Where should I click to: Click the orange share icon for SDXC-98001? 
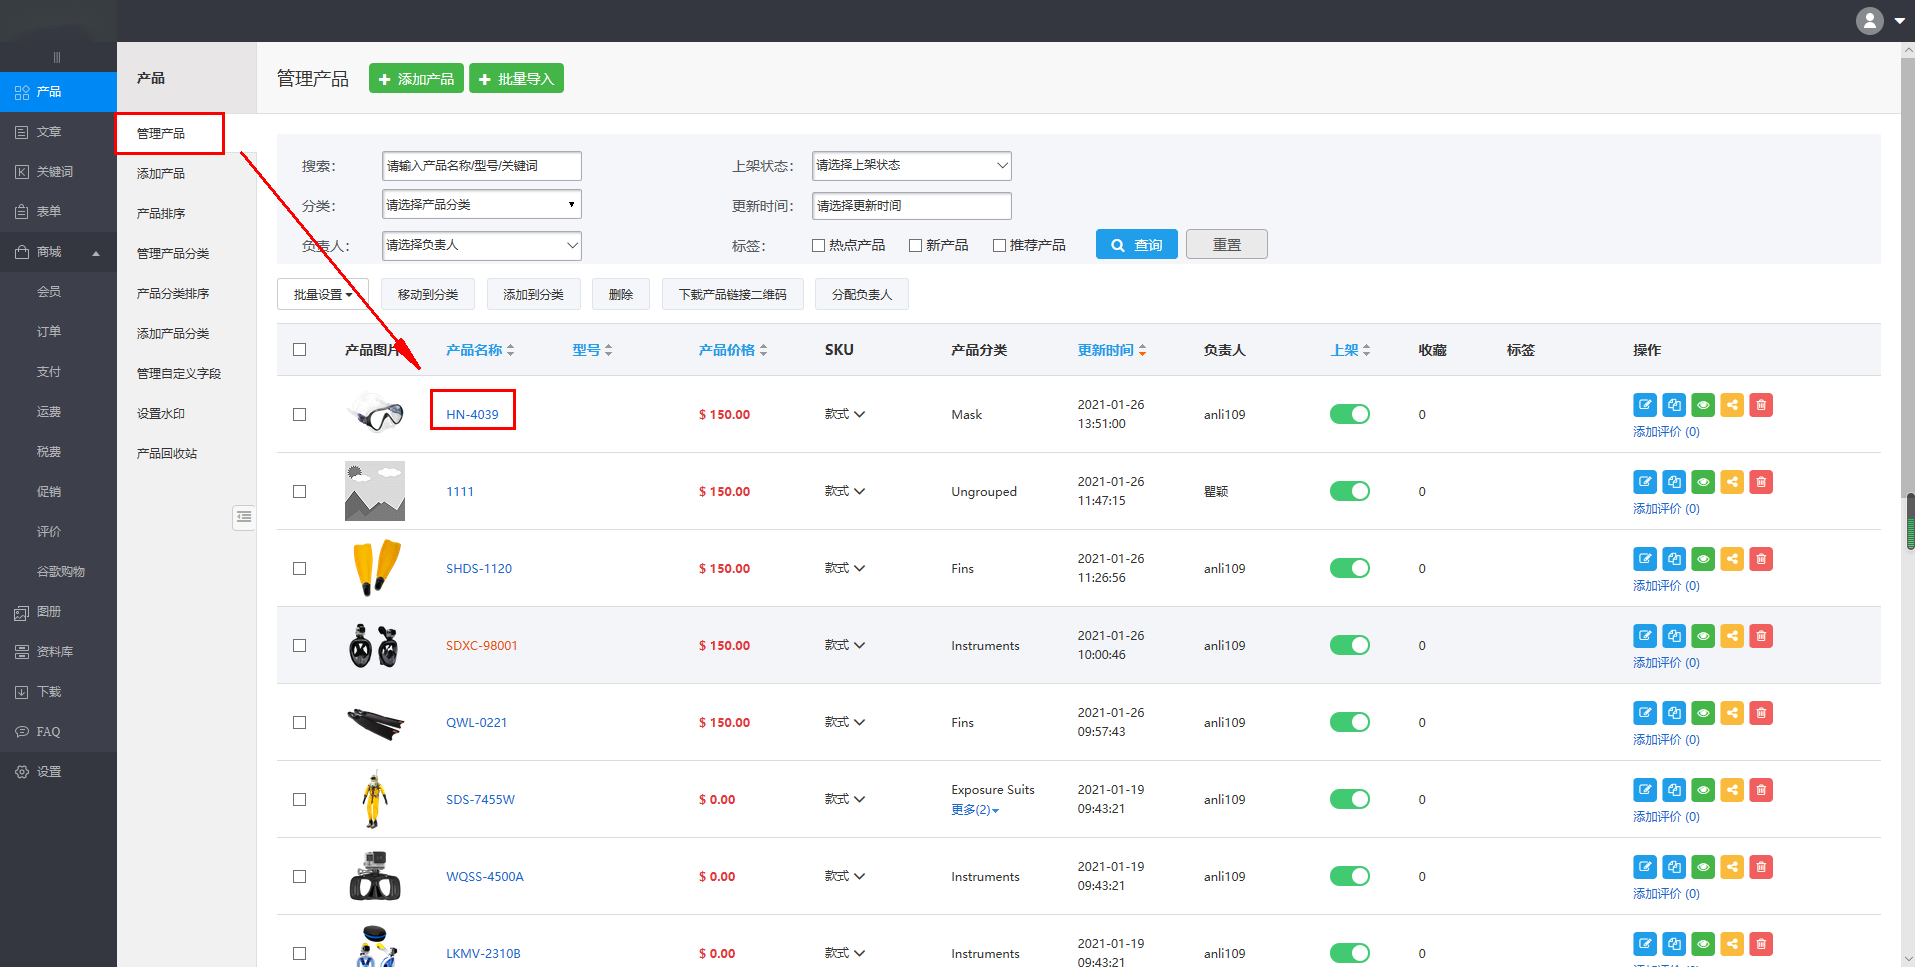(x=1732, y=636)
